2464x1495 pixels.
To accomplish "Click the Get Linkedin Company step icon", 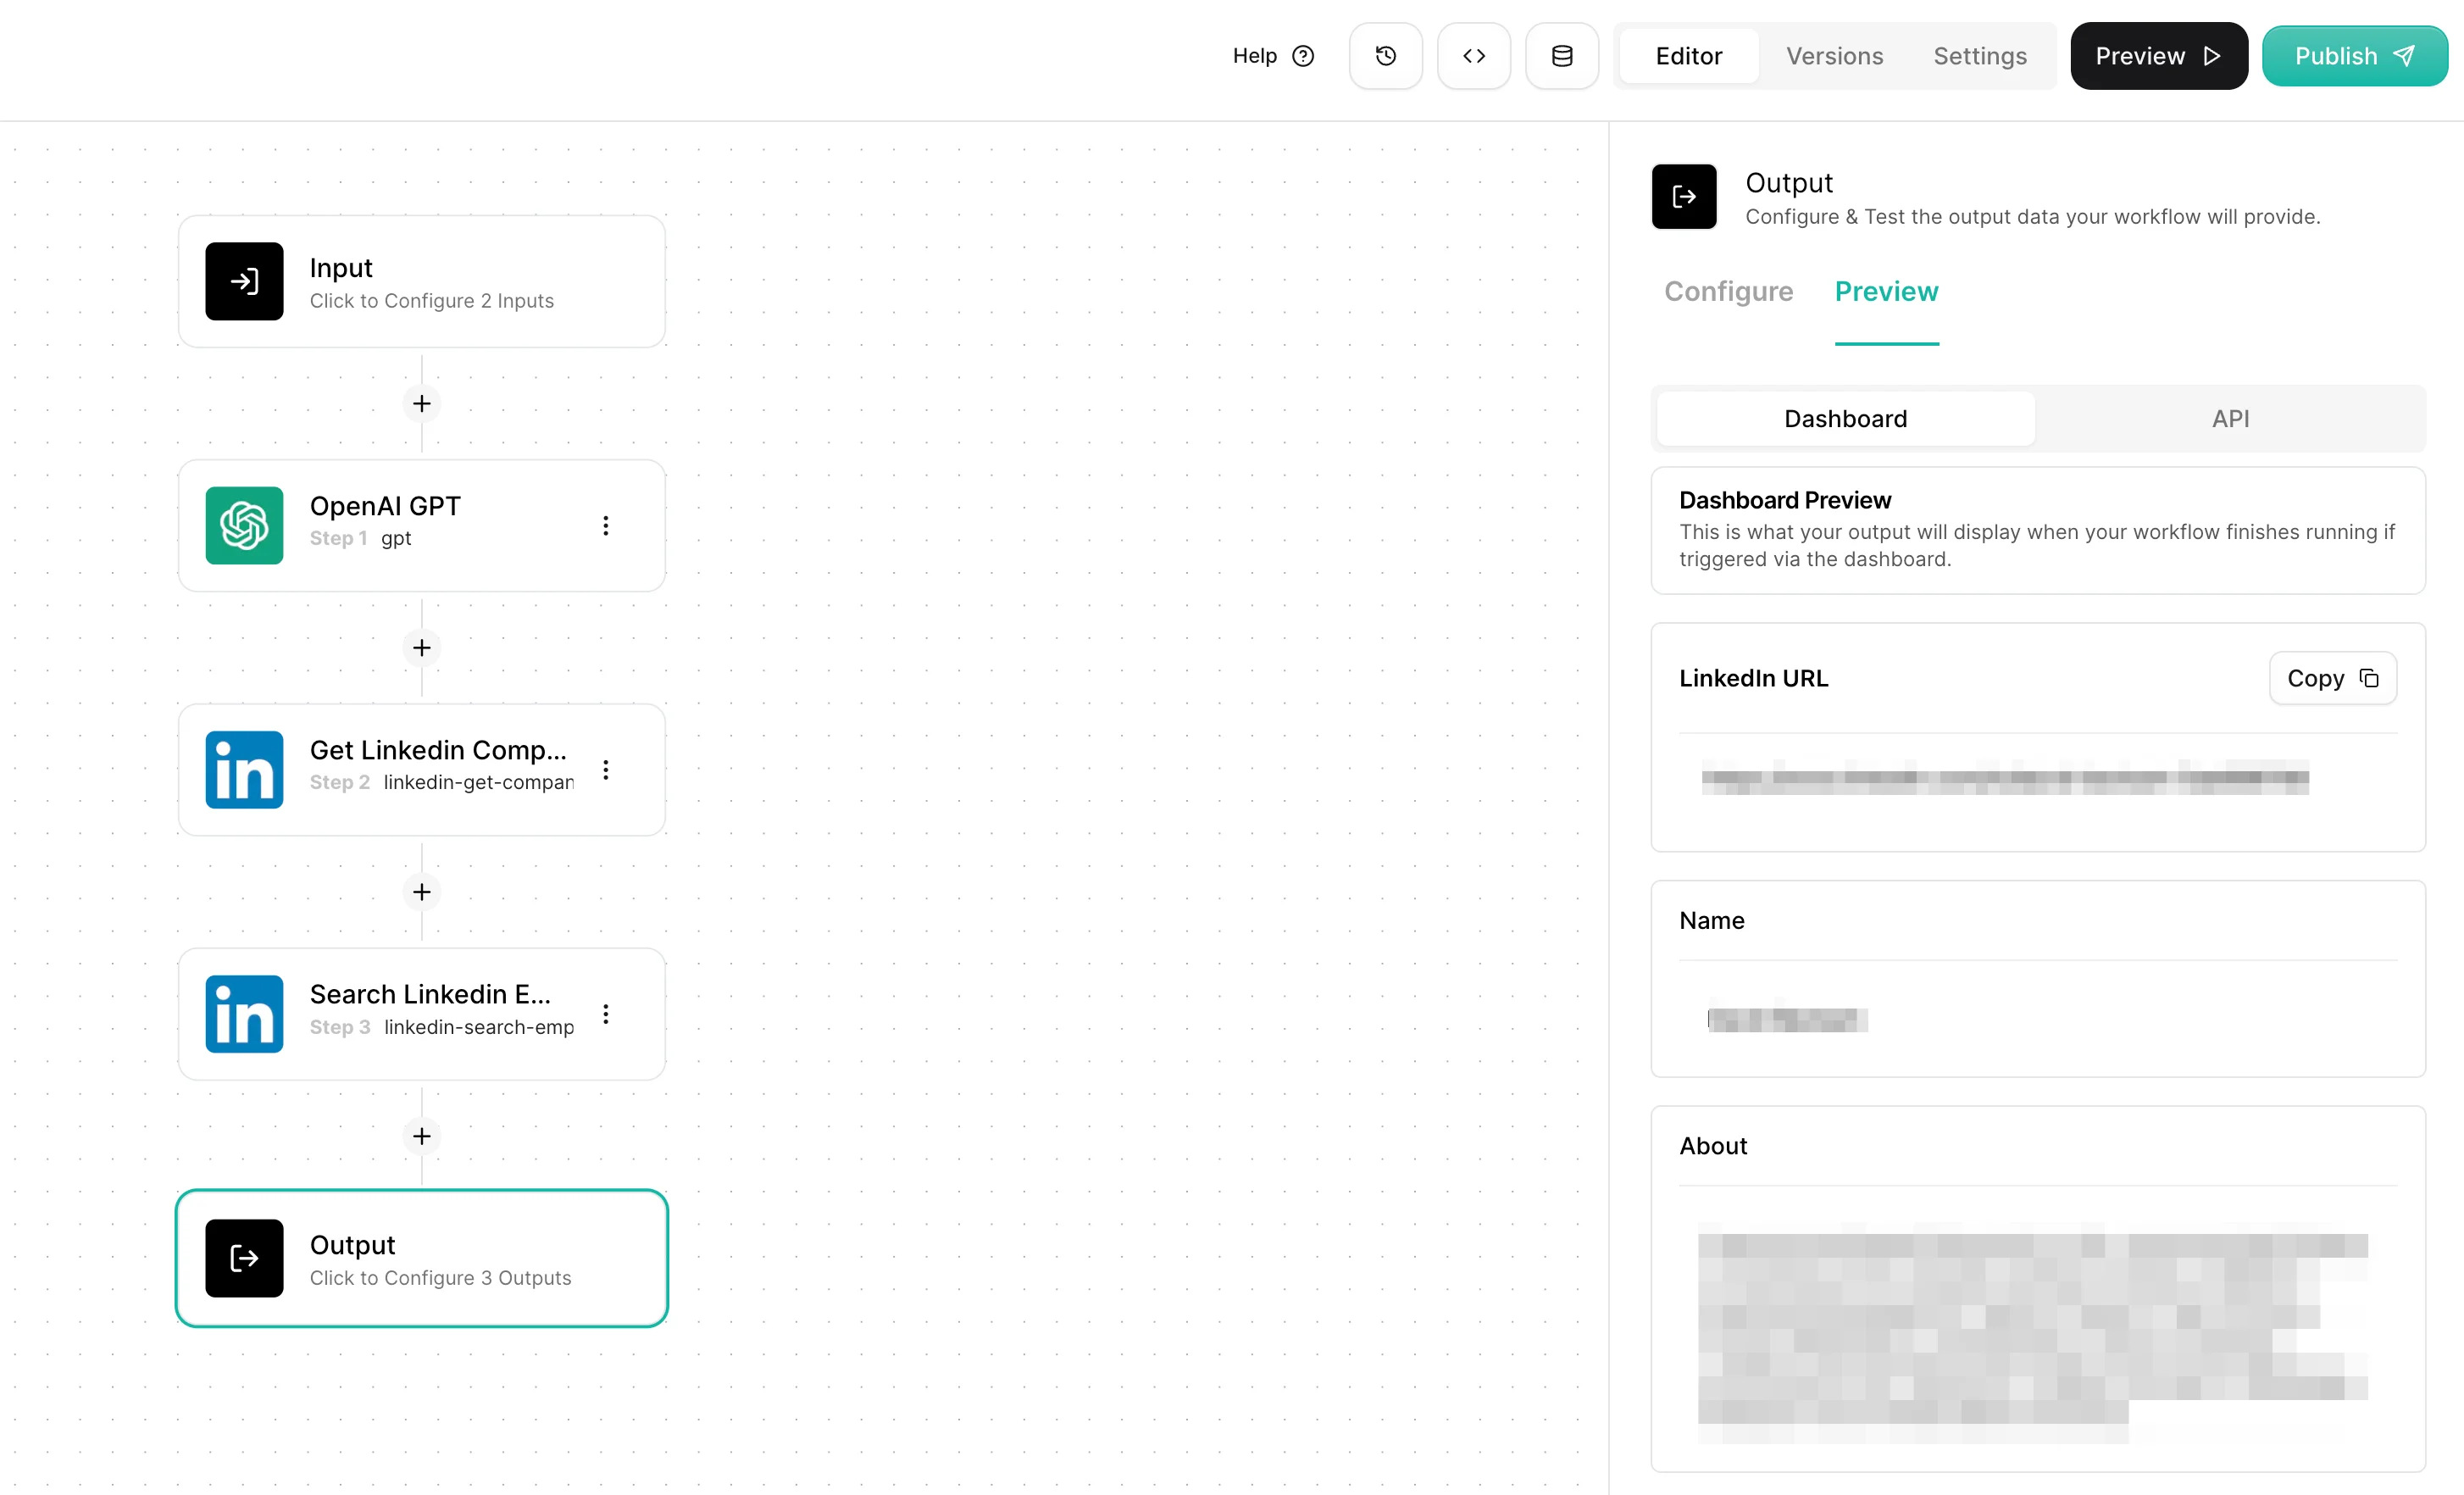I will point(244,769).
